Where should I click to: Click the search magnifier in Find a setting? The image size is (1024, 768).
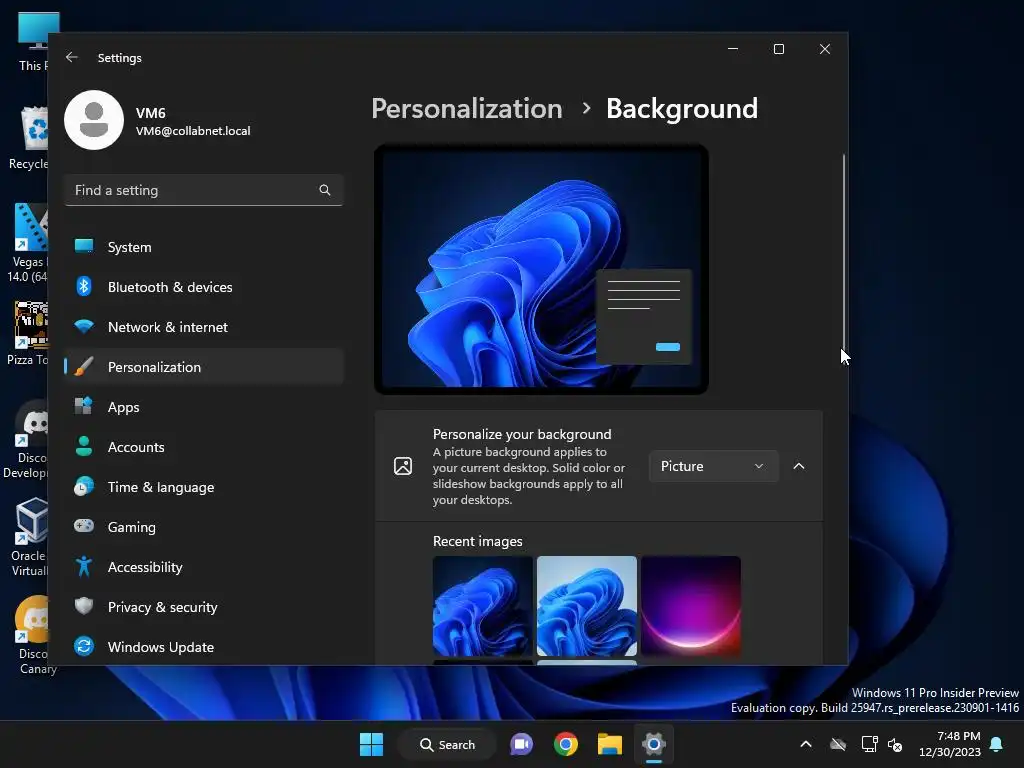pos(325,190)
